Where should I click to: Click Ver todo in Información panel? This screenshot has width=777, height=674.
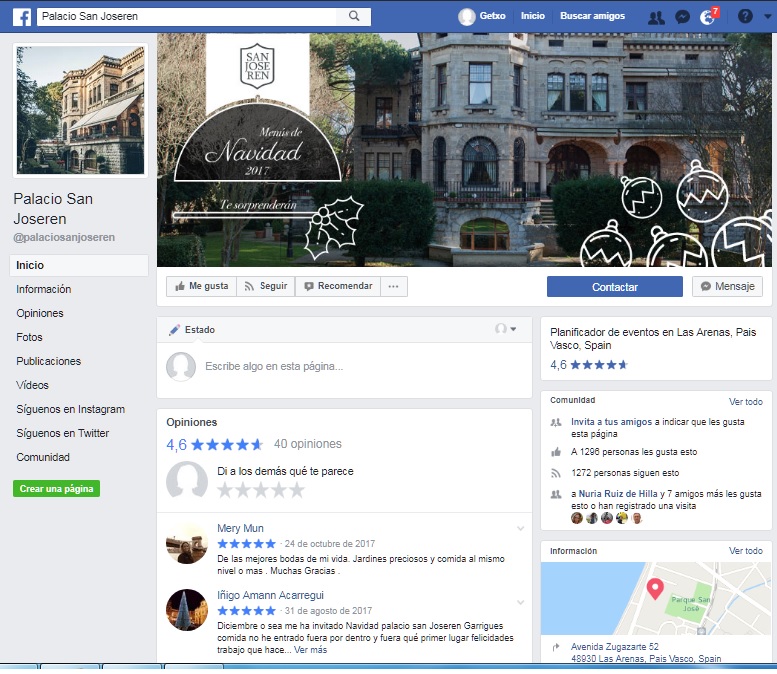745,551
